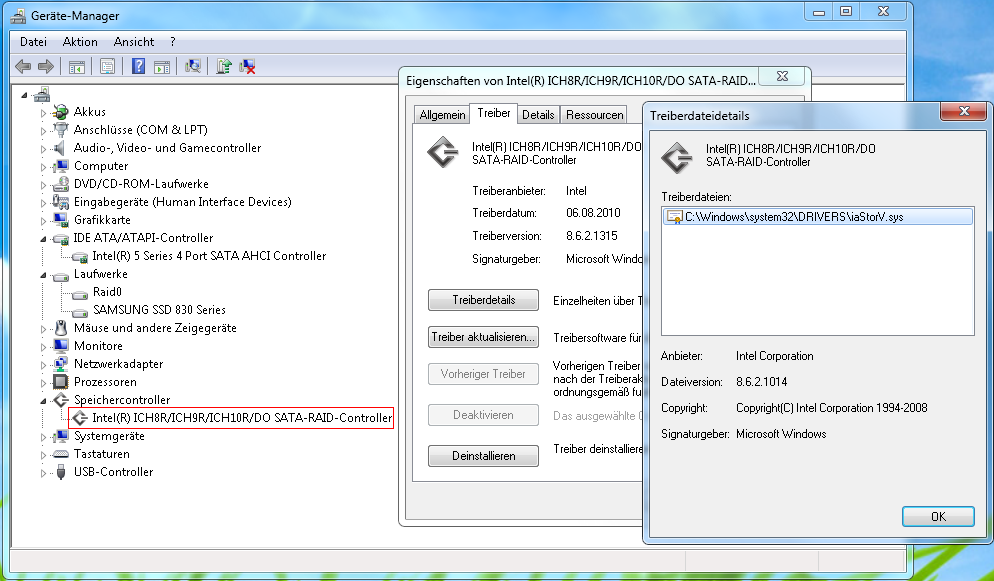Open the Properties toolbar icon

(108, 66)
